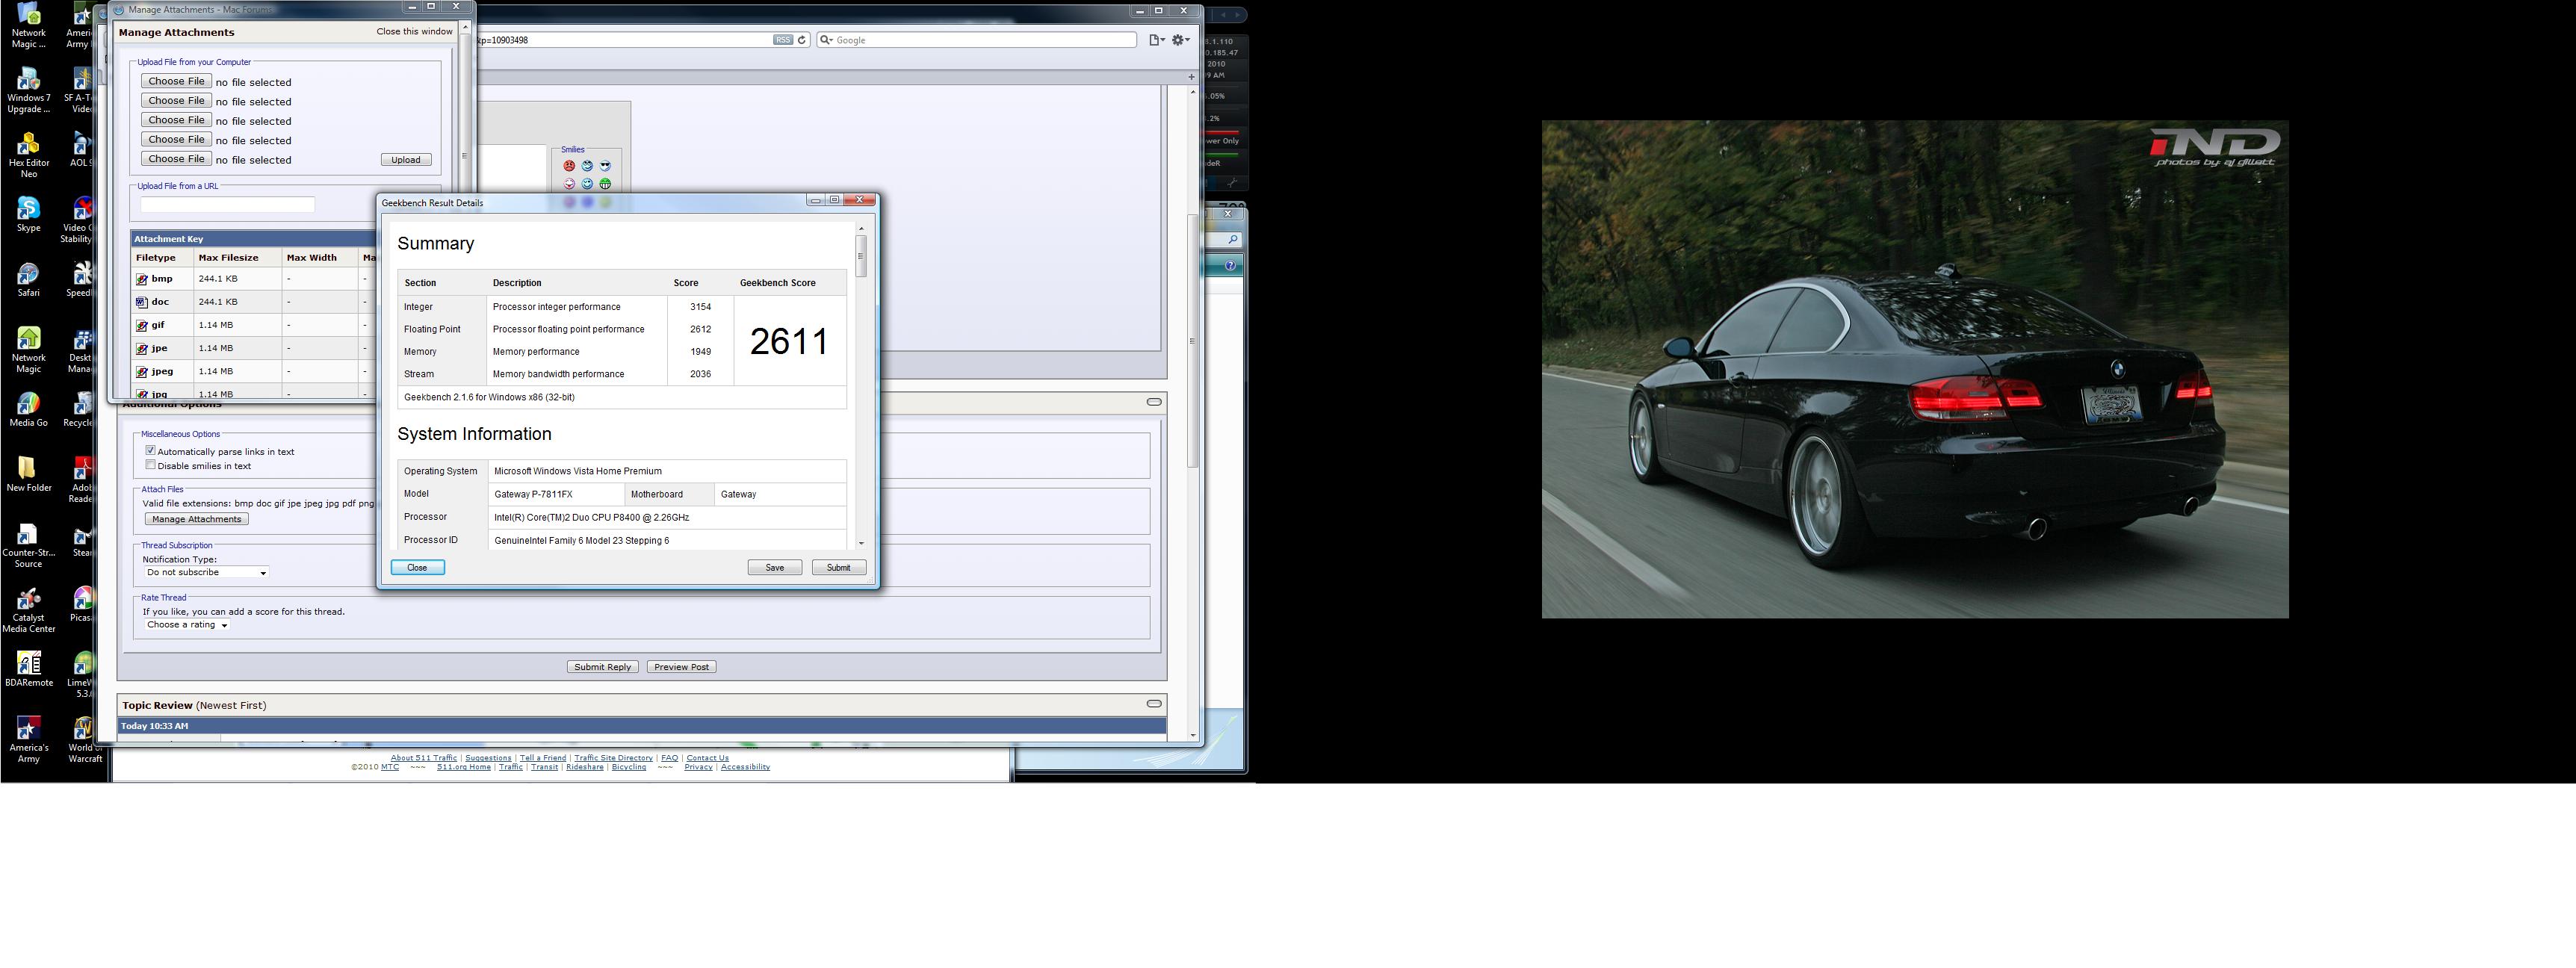Collapse the Topic Review section
The height and width of the screenshot is (968, 2576).
[1154, 704]
